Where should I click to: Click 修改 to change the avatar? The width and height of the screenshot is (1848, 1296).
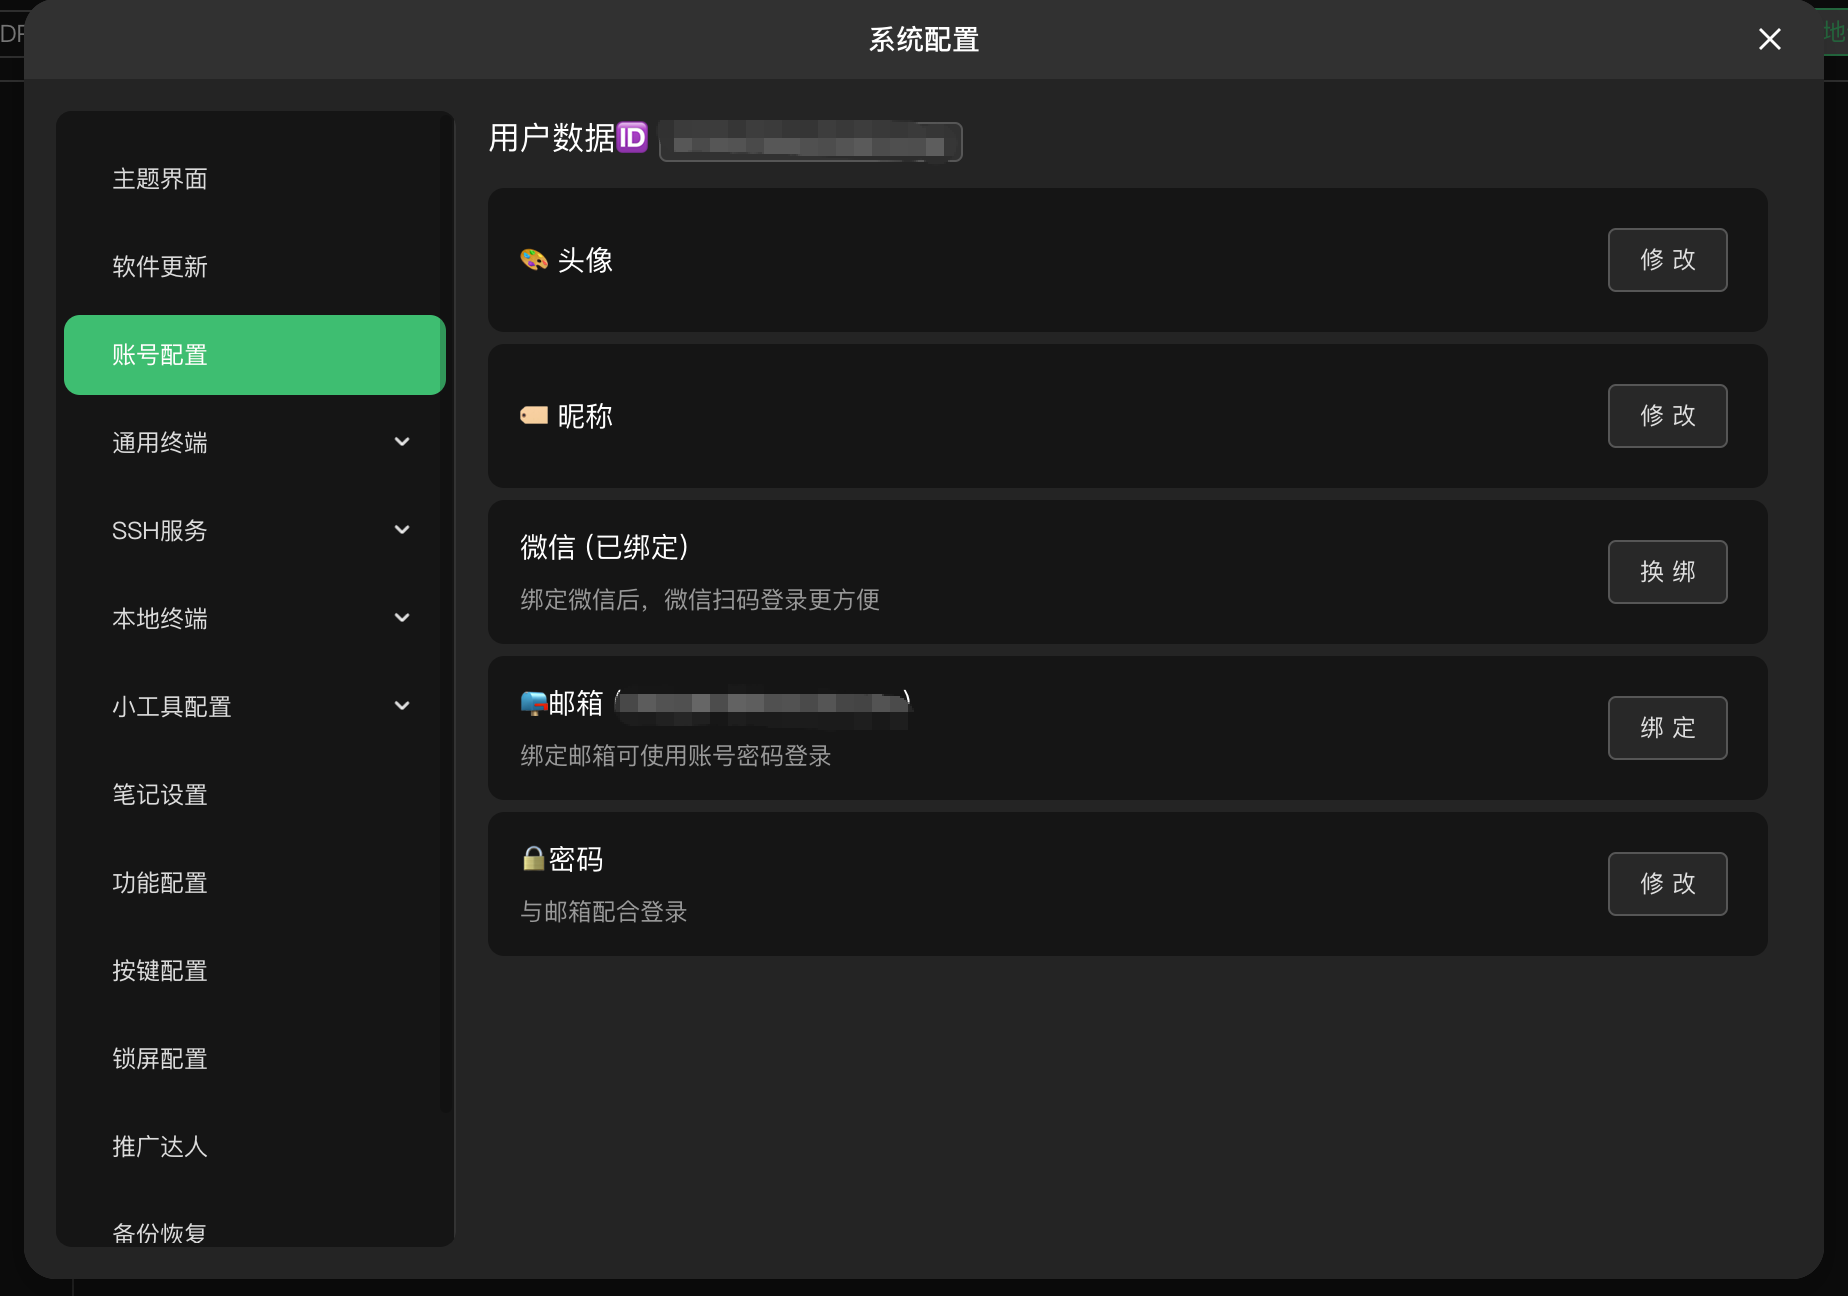(x=1667, y=260)
